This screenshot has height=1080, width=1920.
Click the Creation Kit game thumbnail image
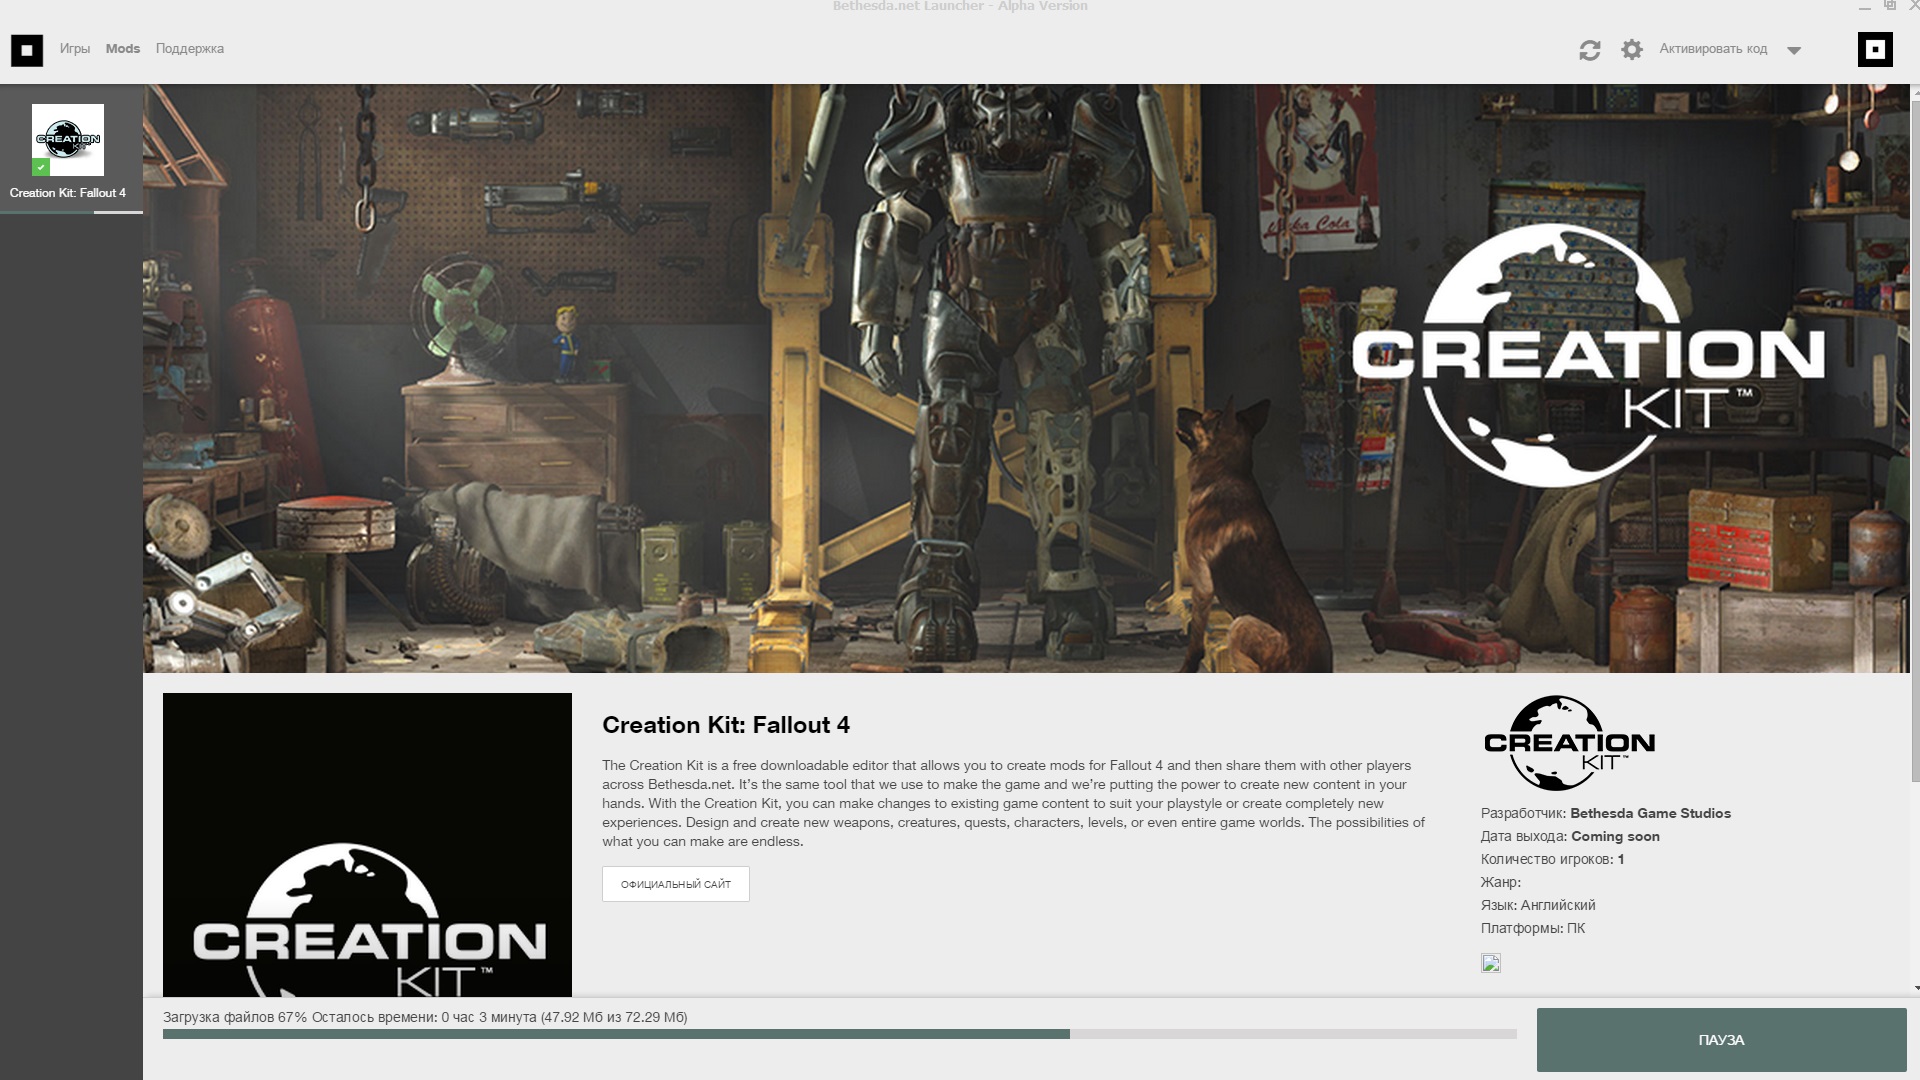point(67,140)
